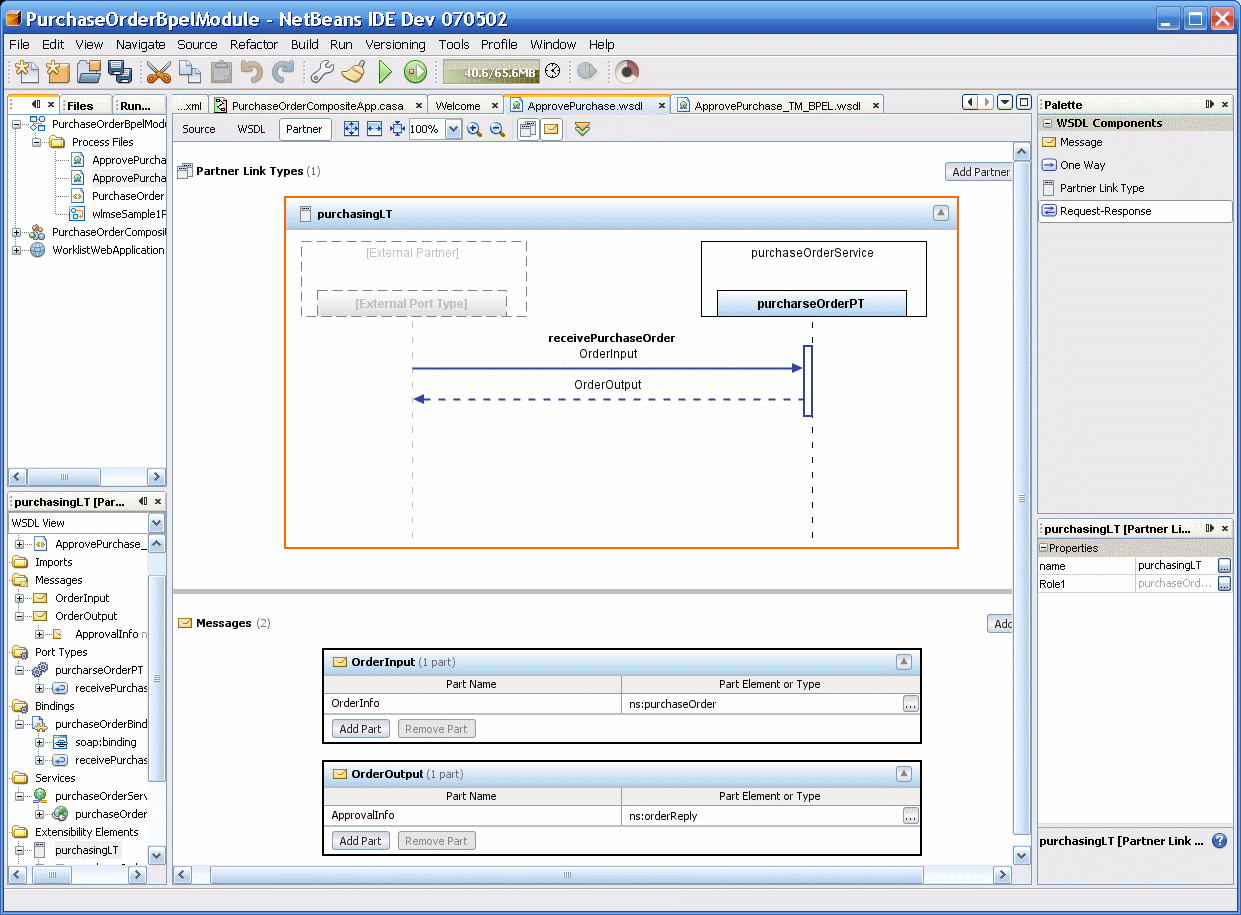Click the validate icon with green chevrons
1241x915 pixels.
(x=583, y=129)
